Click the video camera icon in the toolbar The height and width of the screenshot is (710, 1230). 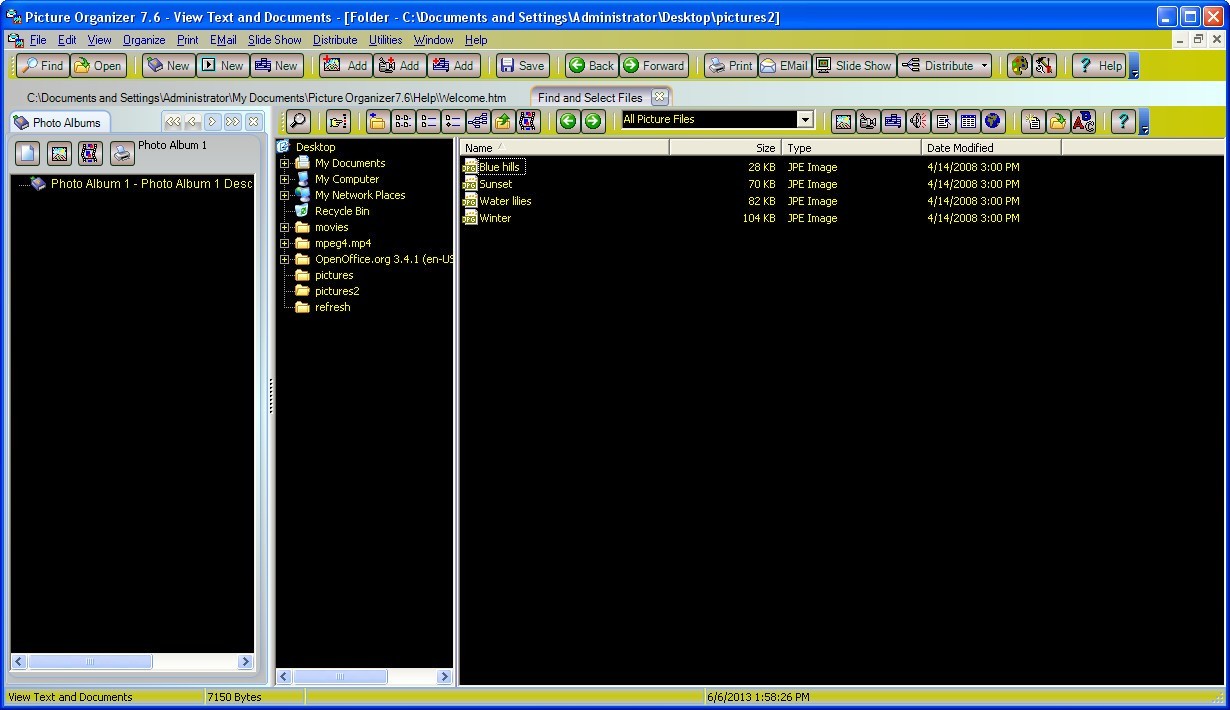coord(869,121)
